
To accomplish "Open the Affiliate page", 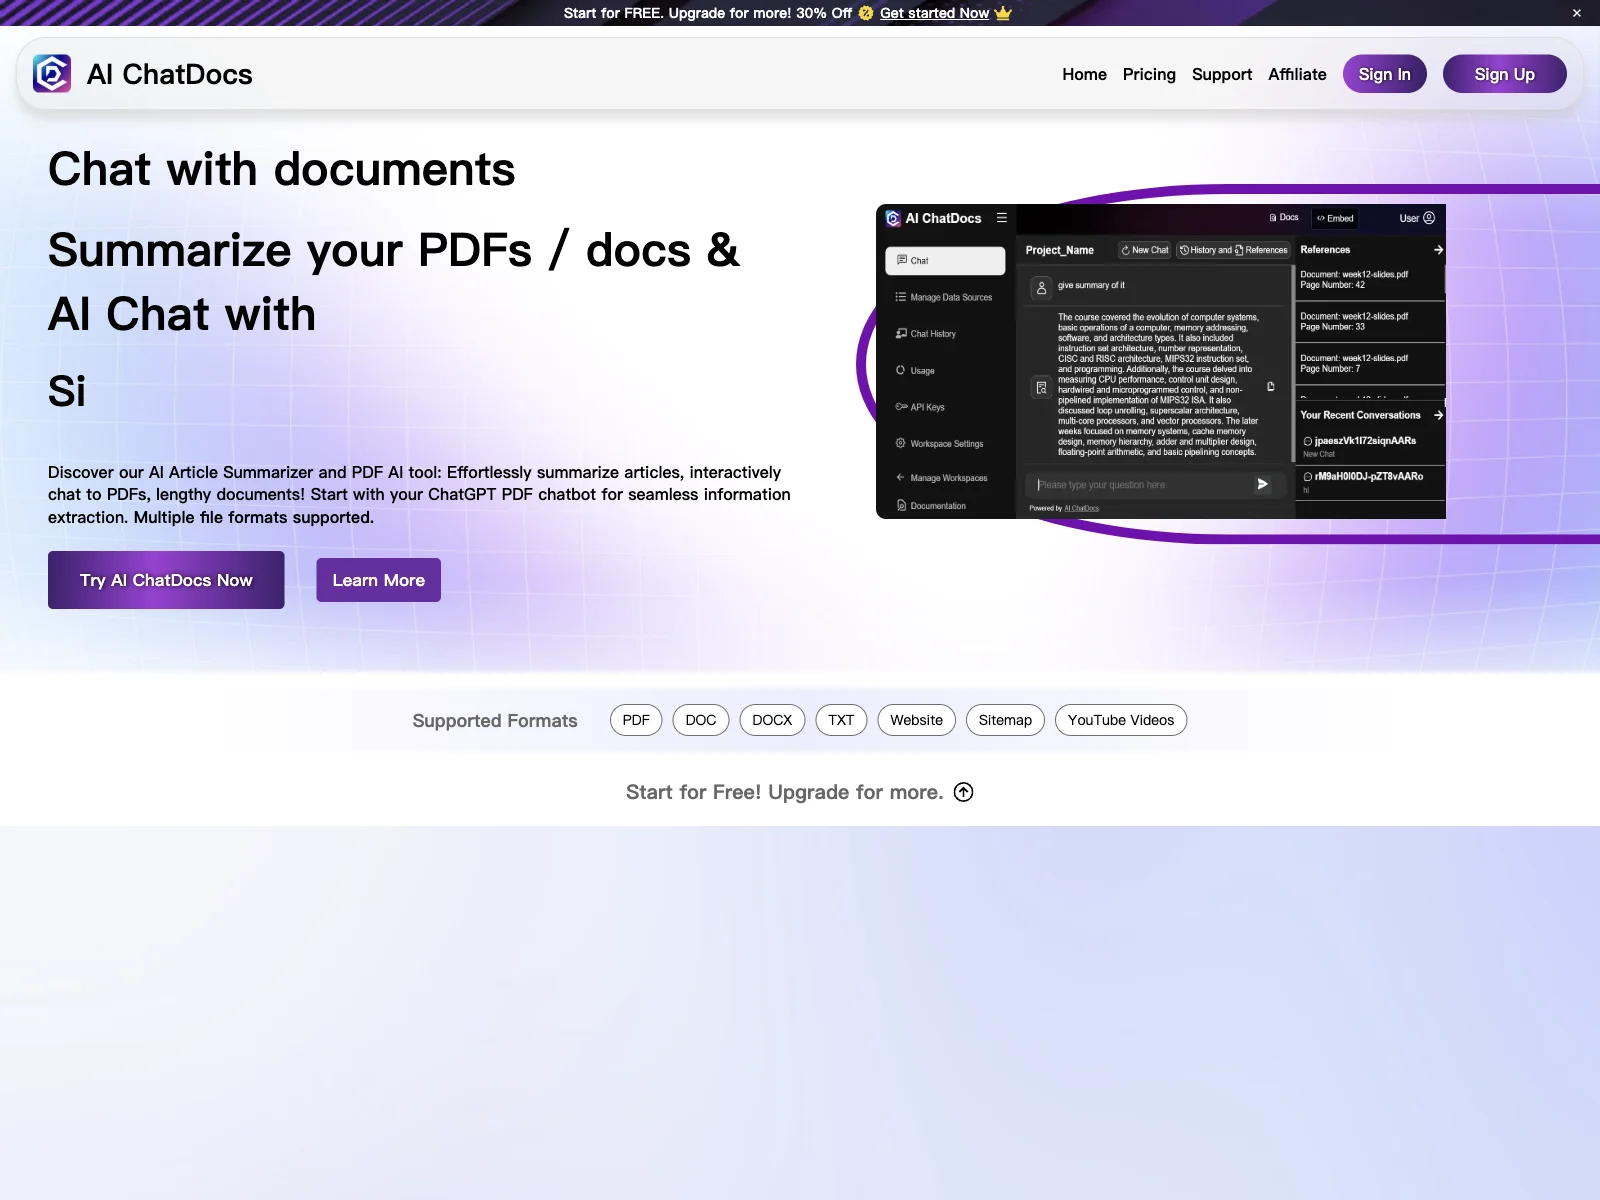I will click(x=1297, y=74).
